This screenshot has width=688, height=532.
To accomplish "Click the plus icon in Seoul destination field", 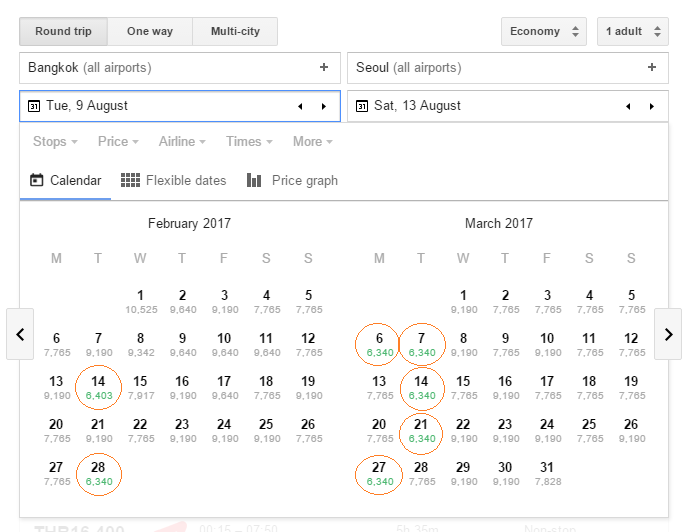I will click(652, 68).
